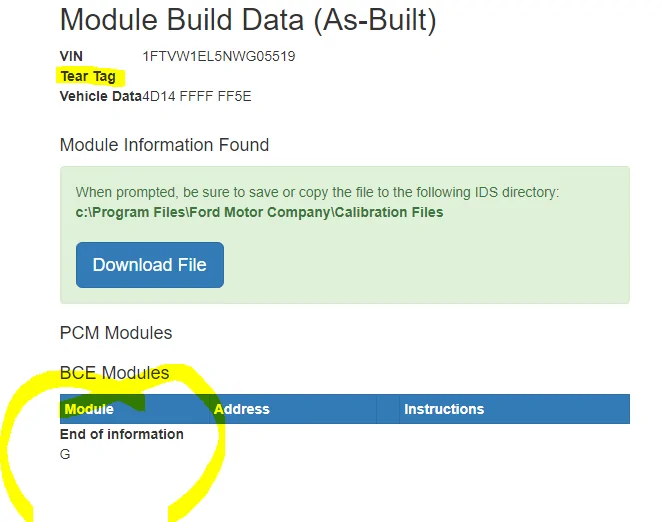Click the letter G below the table
This screenshot has width=662, height=522.
(x=66, y=454)
